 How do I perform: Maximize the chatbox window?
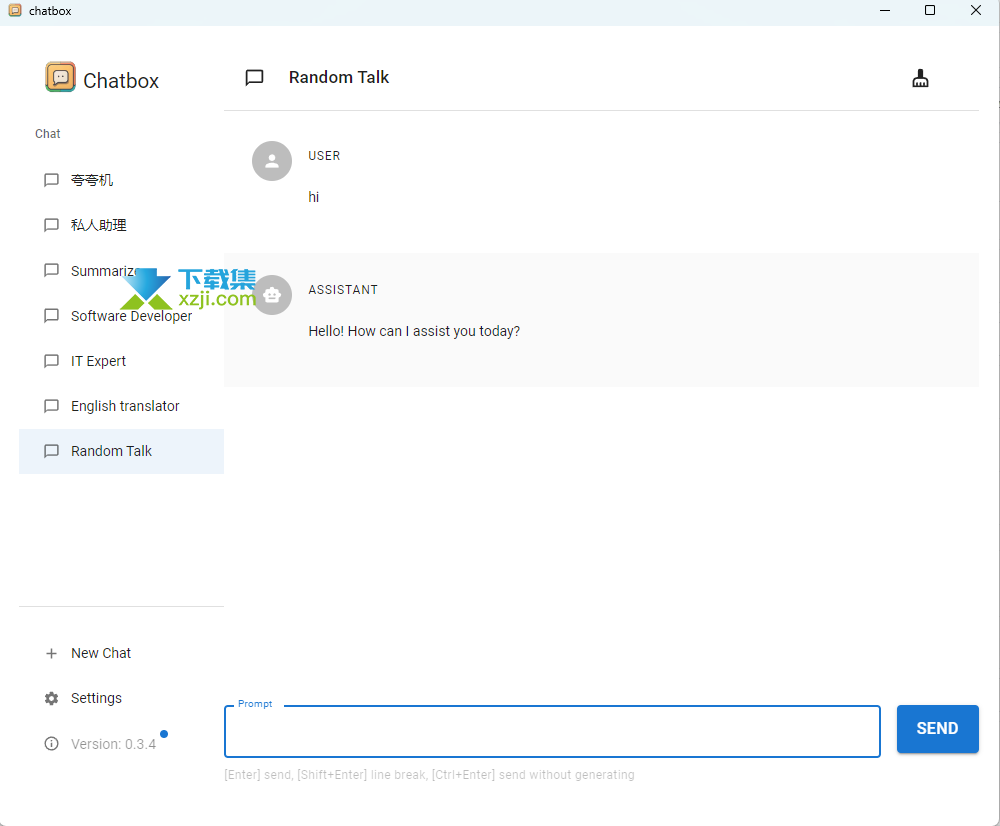pyautogui.click(x=930, y=10)
